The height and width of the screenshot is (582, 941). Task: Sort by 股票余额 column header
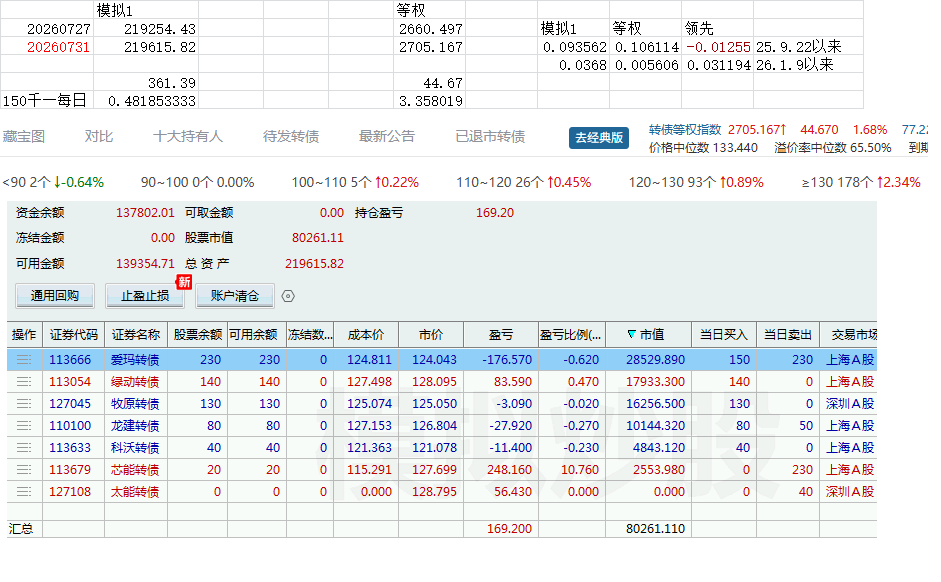pos(197,335)
